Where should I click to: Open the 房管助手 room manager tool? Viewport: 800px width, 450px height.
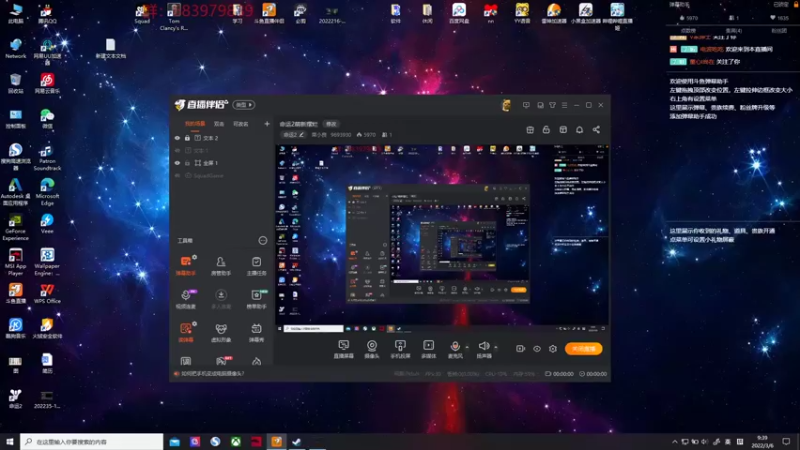click(221, 266)
